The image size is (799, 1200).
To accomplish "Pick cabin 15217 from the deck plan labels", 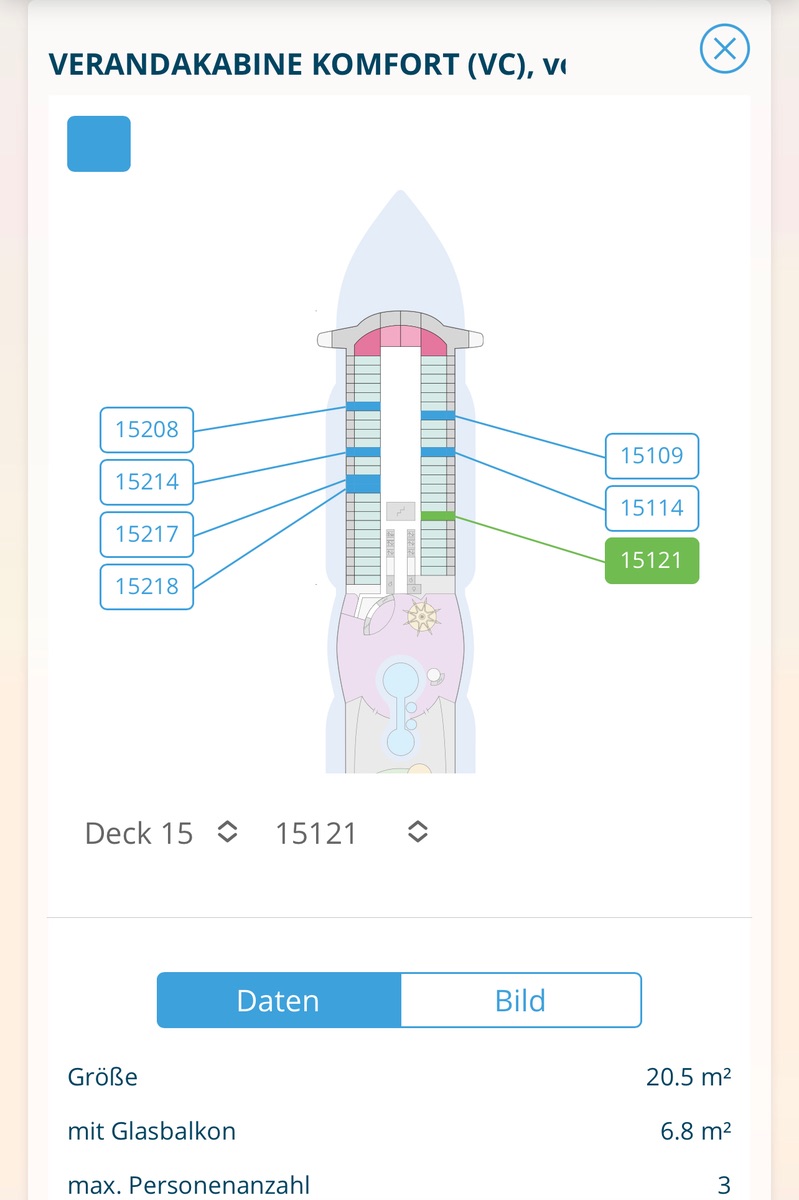I will tap(147, 534).
